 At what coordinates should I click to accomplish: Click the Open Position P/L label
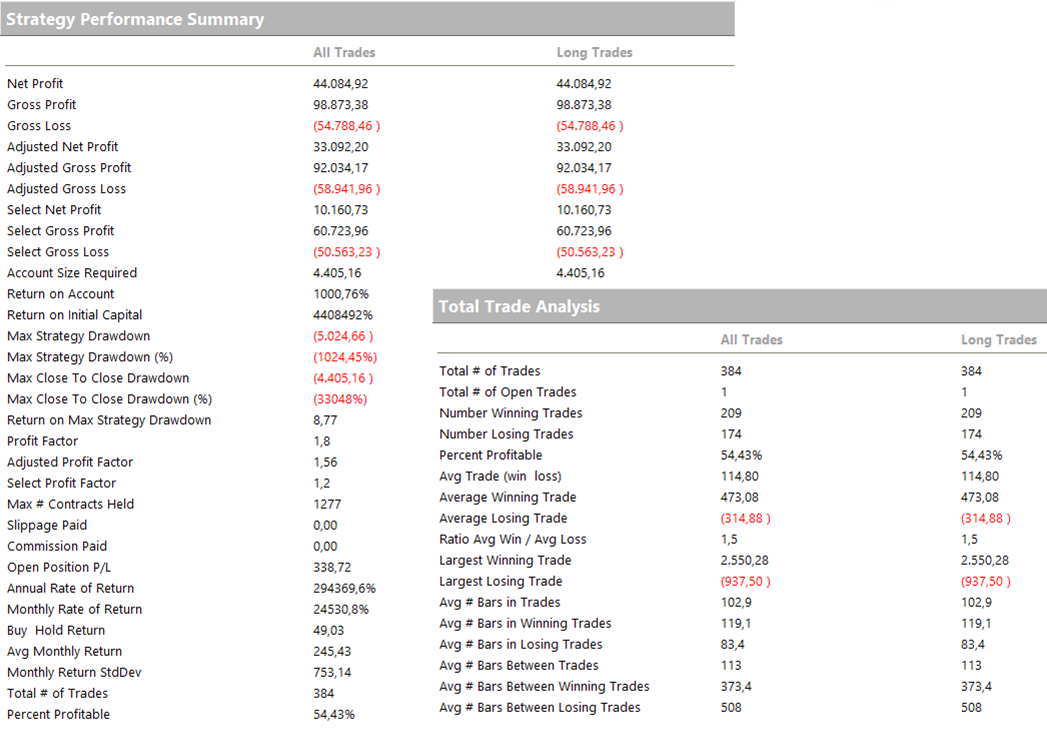tap(59, 567)
